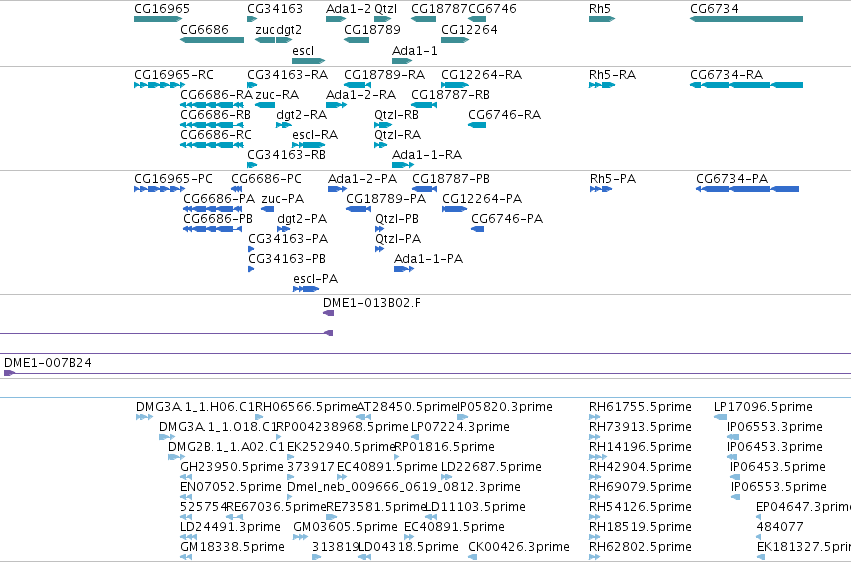Select the RH61755.5prime EST
The image size is (851, 562).
tap(594, 417)
